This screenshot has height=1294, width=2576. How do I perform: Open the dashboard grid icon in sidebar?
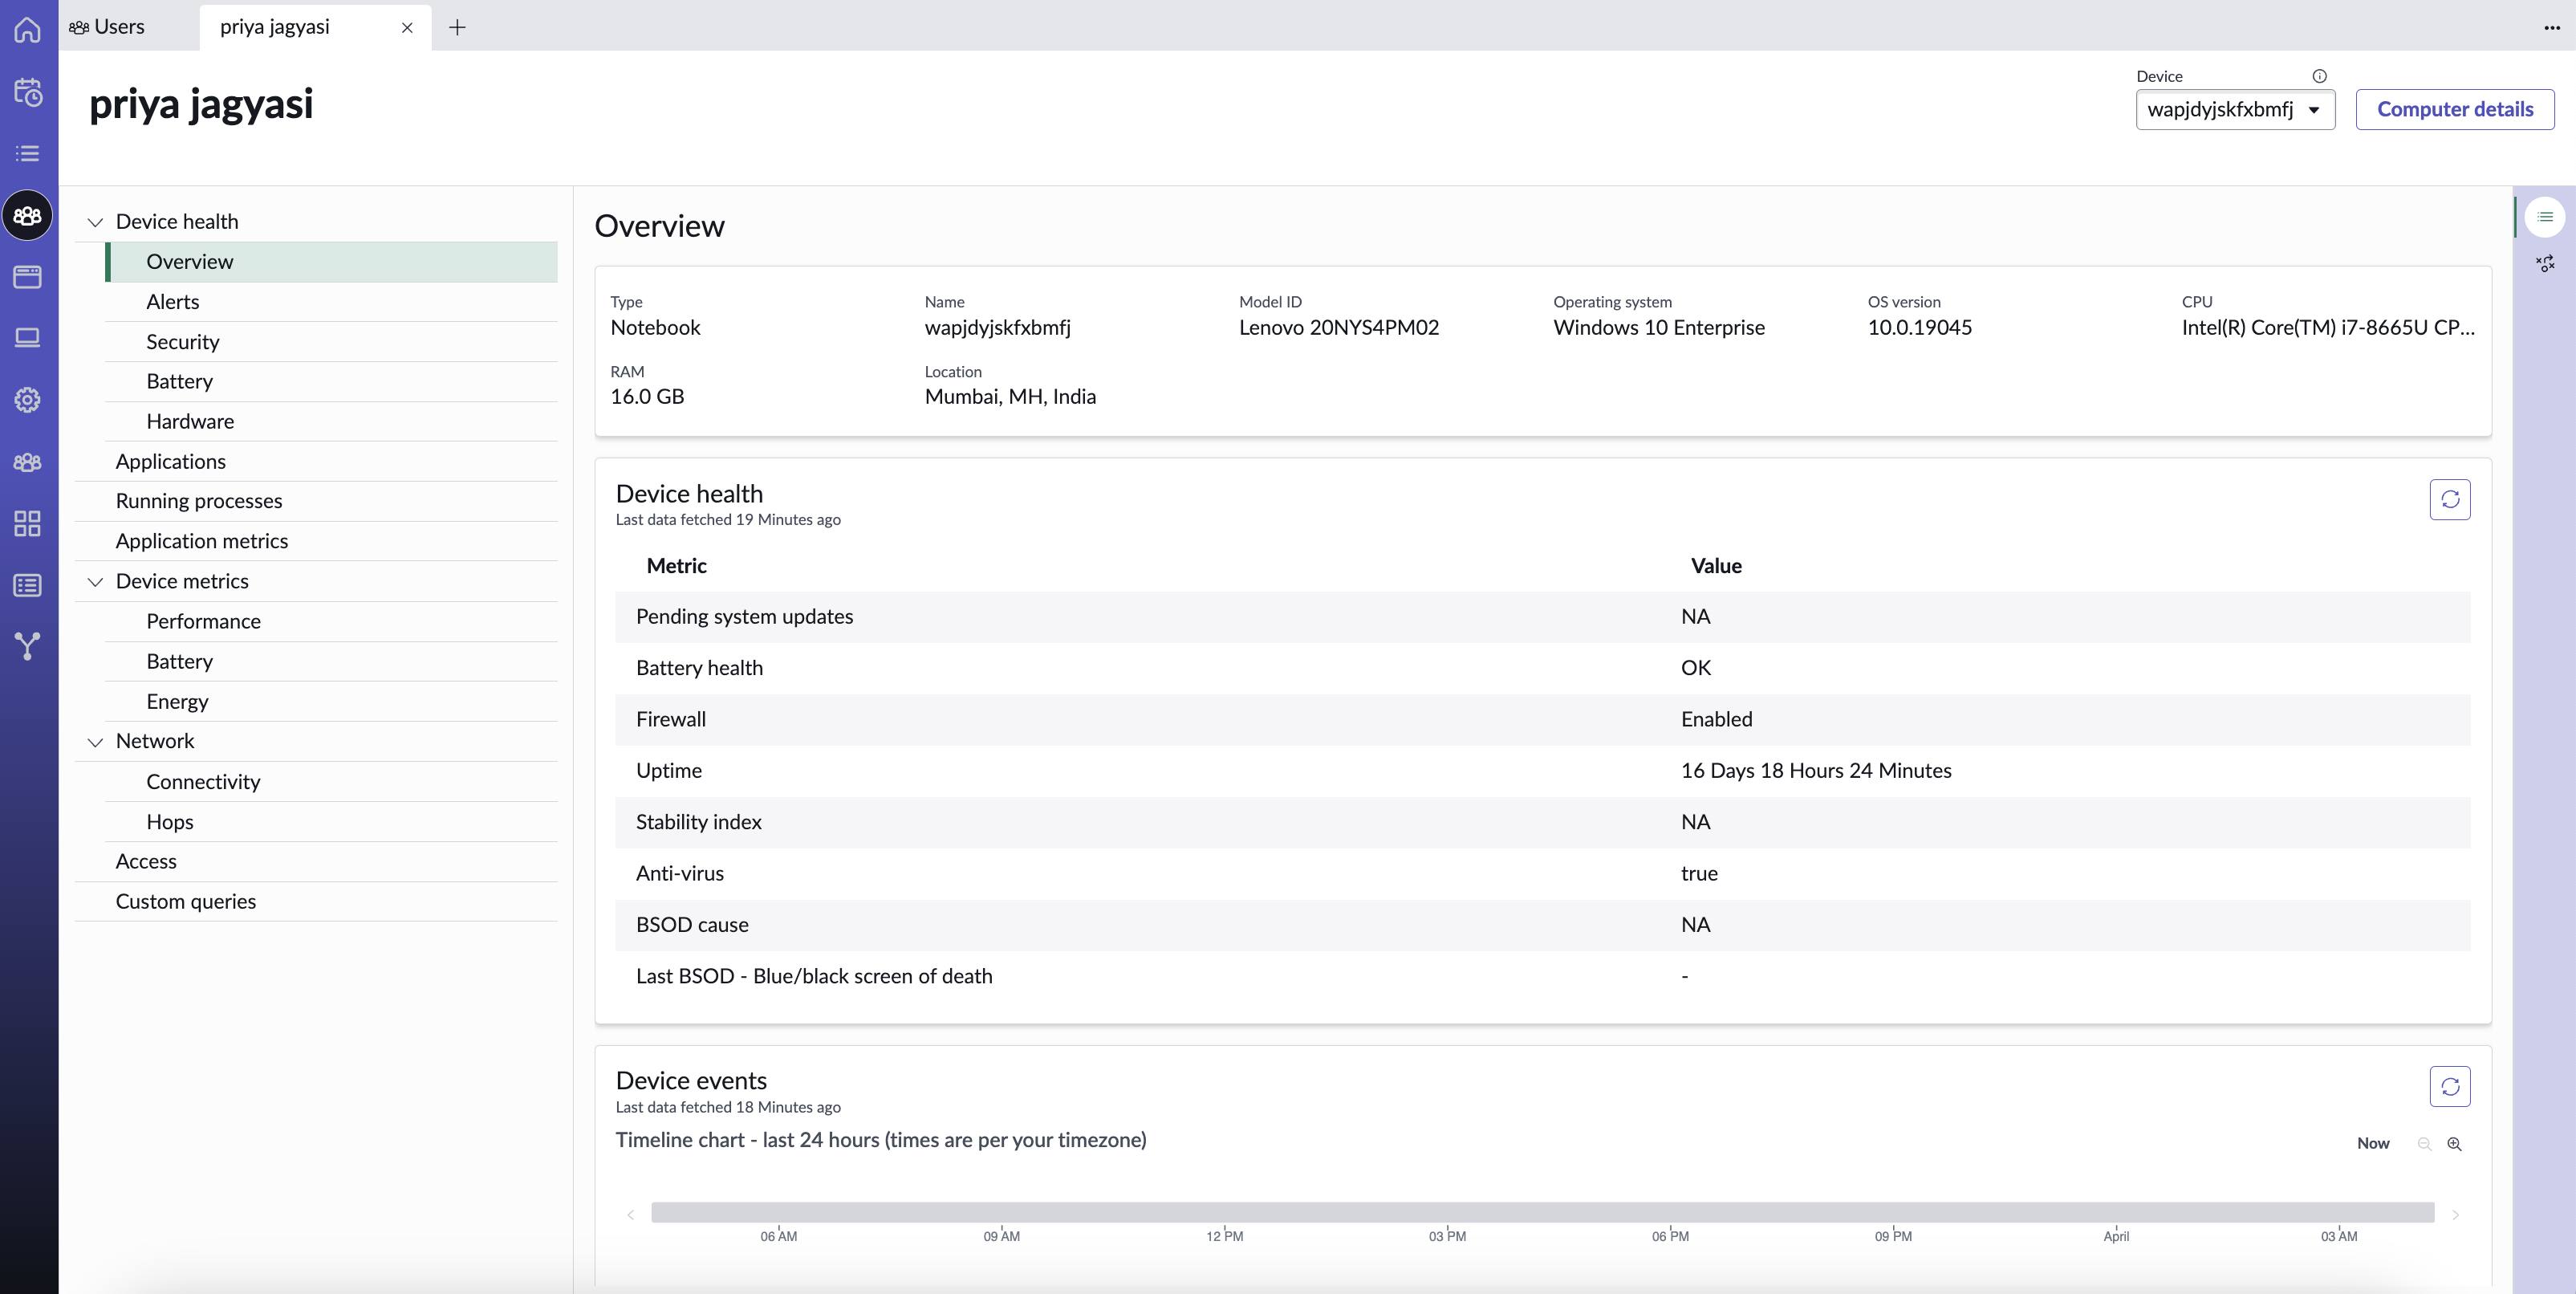point(28,523)
